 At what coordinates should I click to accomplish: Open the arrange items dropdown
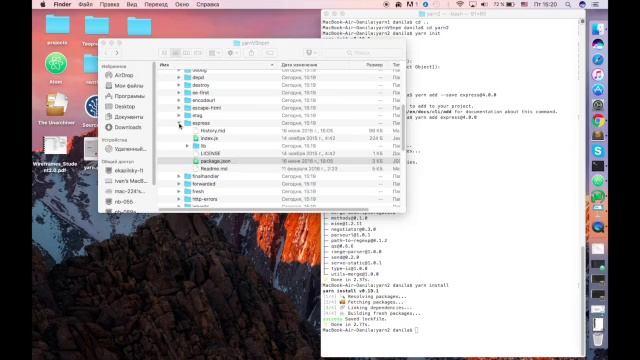(x=214, y=53)
